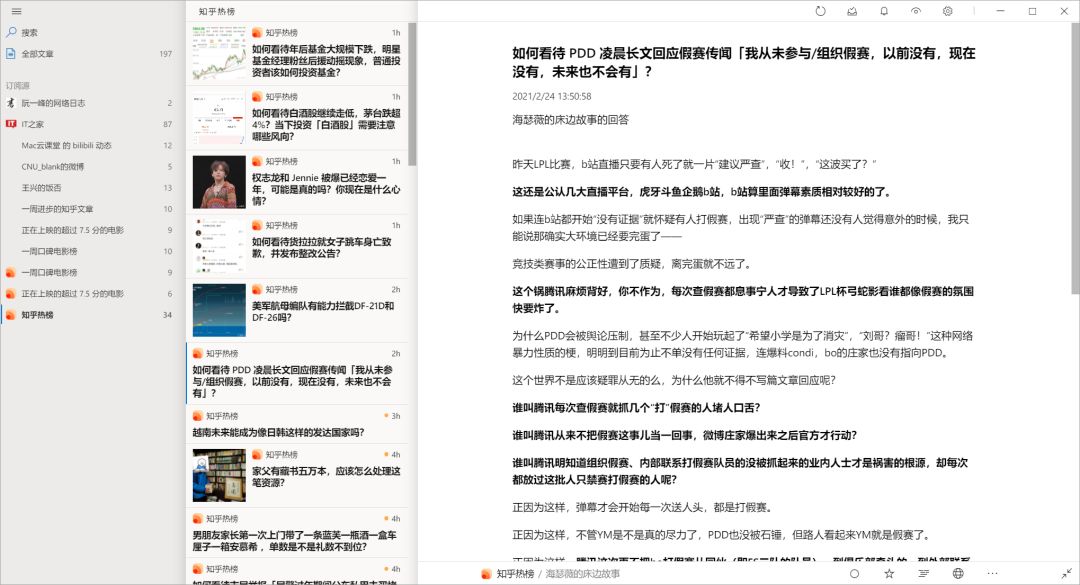Open article 男朋友家长第一次上门

click(297, 533)
